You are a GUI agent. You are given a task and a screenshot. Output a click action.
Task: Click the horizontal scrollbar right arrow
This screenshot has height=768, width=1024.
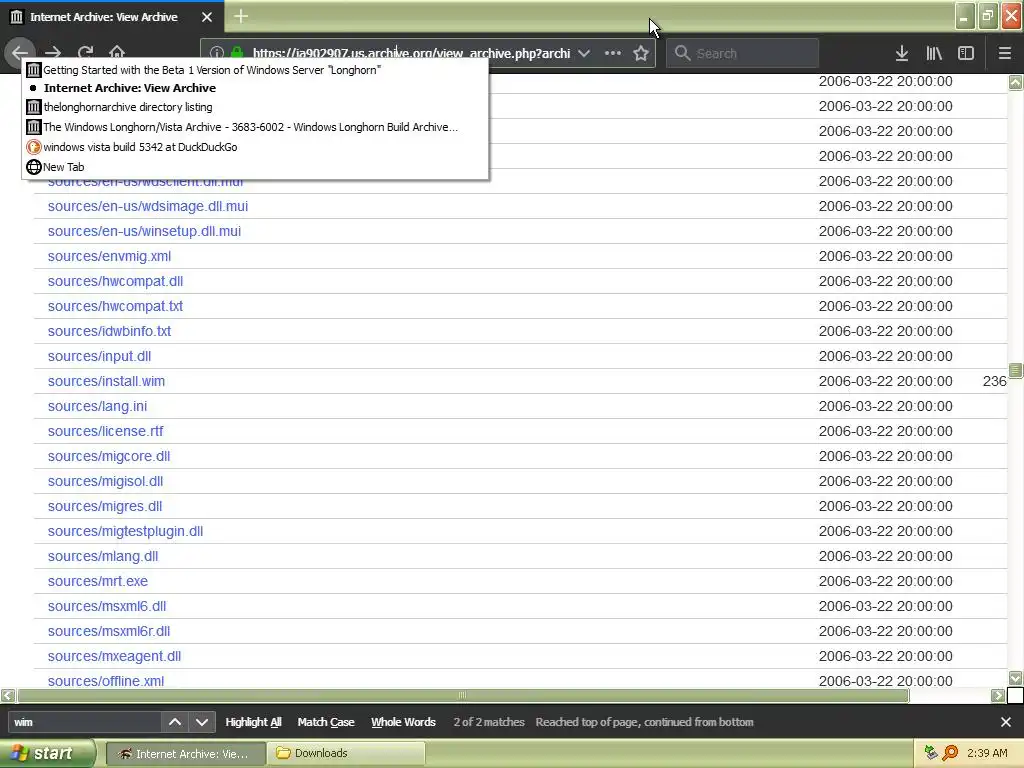(x=997, y=696)
